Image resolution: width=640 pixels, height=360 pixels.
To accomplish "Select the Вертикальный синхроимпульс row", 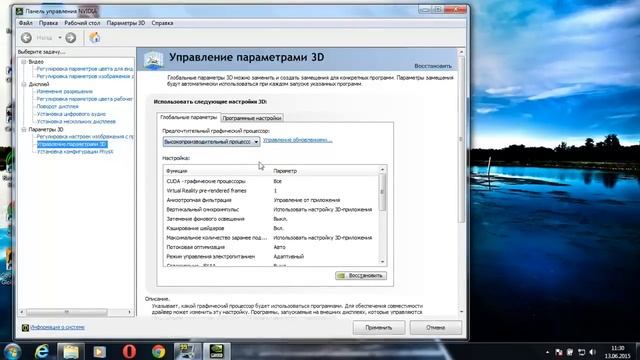I will (x=271, y=209).
